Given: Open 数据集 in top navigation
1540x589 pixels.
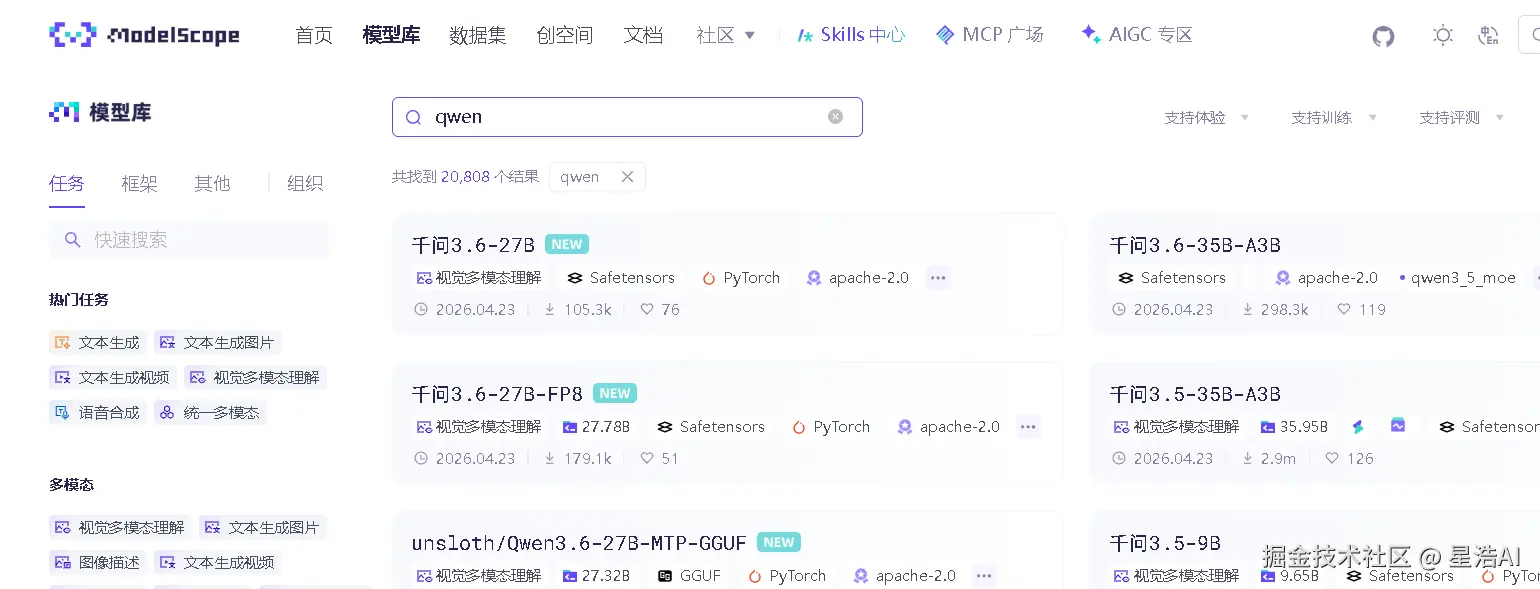Looking at the screenshot, I should 478,35.
